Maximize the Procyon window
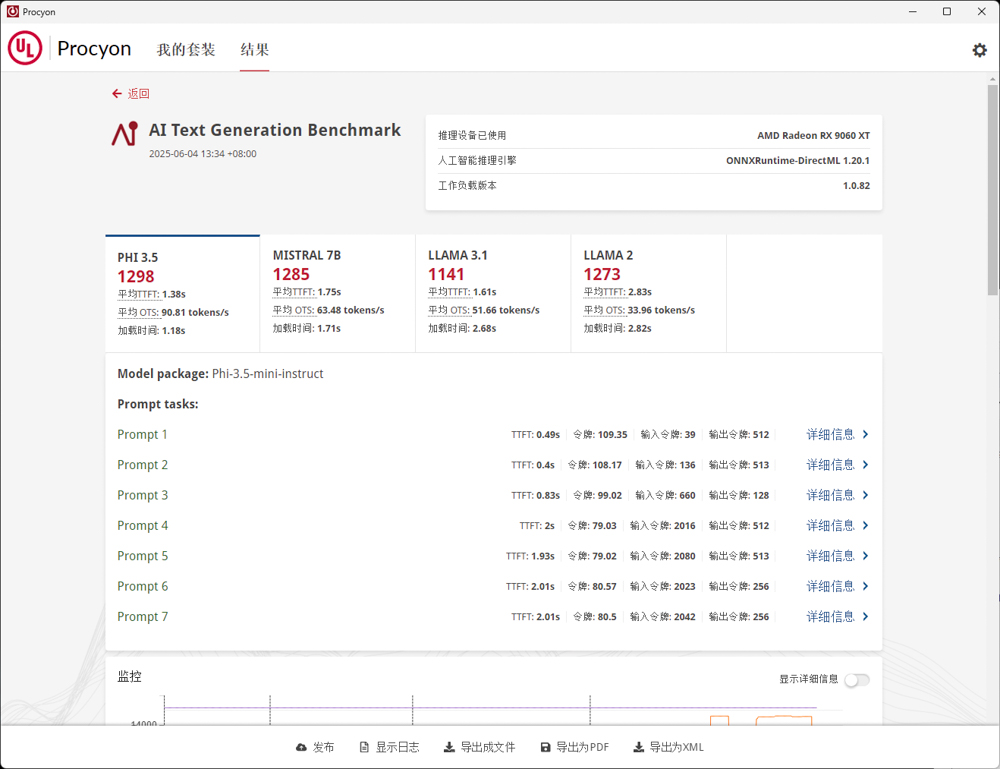This screenshot has height=769, width=1000. [x=947, y=11]
